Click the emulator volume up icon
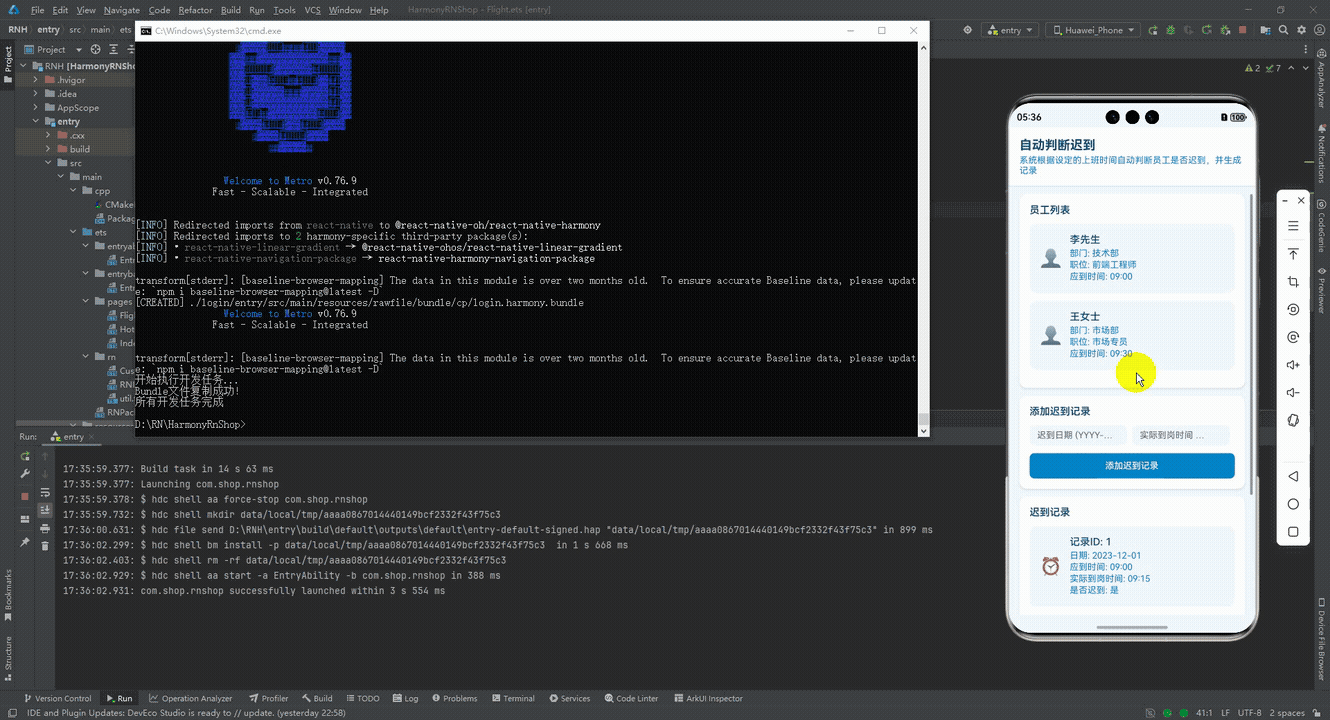 (x=1293, y=365)
